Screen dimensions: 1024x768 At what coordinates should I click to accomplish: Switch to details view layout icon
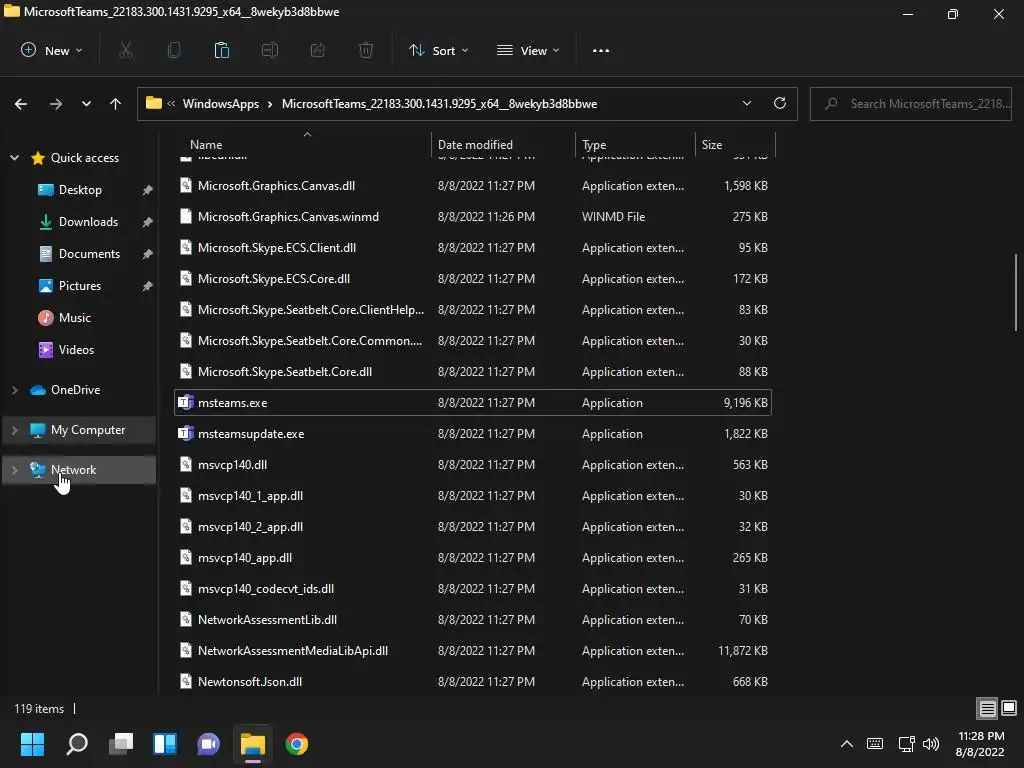pos(987,708)
